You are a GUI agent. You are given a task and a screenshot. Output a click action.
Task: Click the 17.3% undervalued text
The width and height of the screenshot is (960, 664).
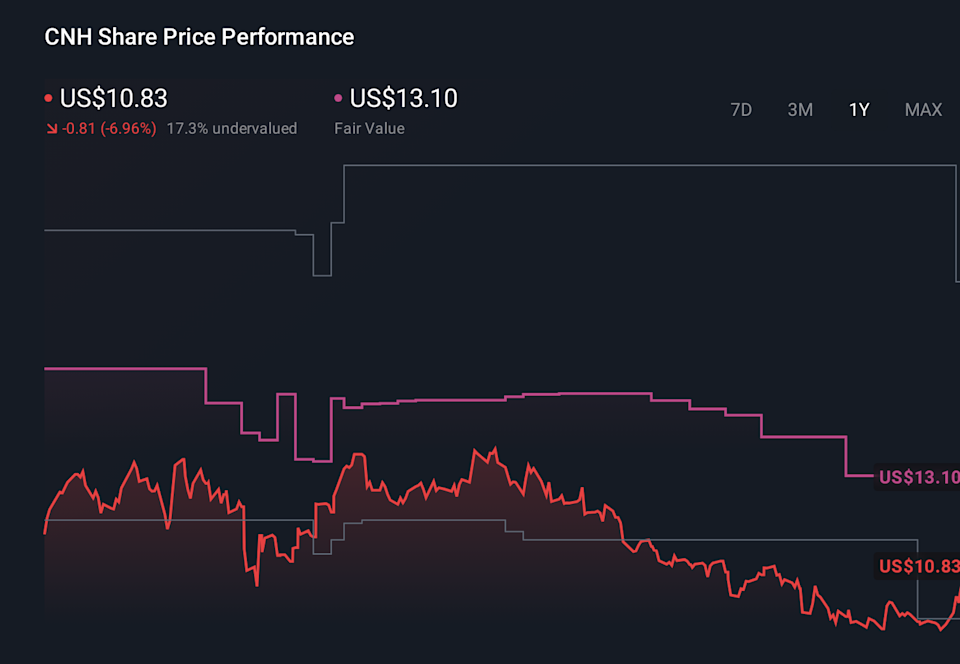coord(232,129)
